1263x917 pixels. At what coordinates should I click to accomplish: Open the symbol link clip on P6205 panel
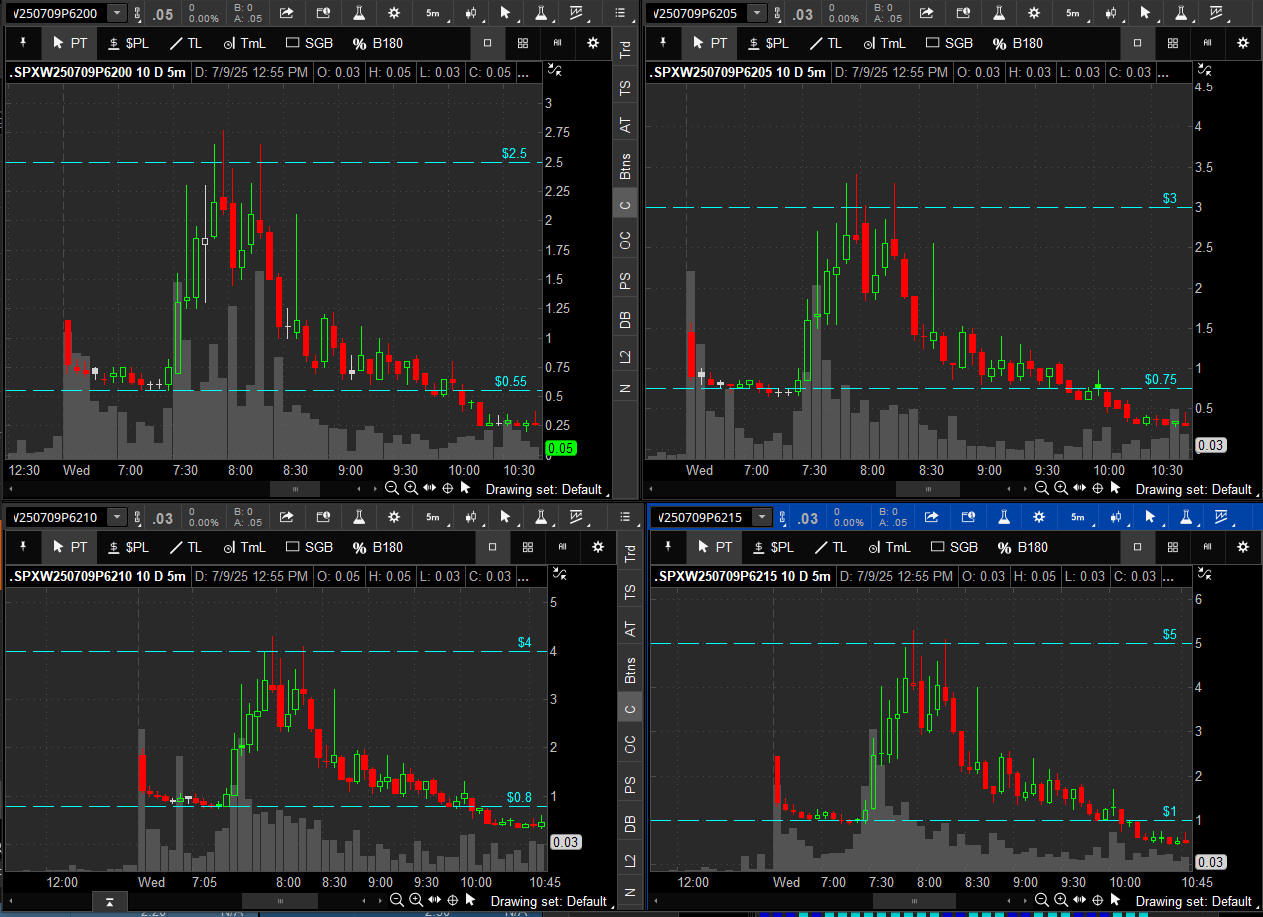(776, 13)
